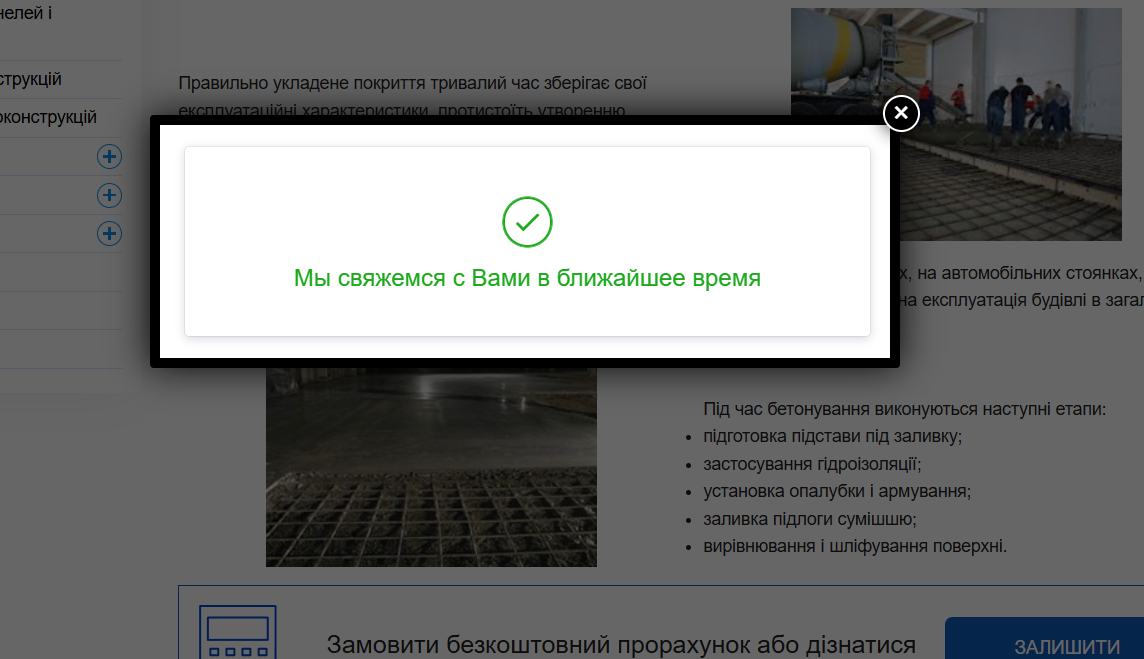Image resolution: width=1144 pixels, height=659 pixels.
Task: Click list item 'застосування гідроізоляції'
Action: click(x=812, y=464)
